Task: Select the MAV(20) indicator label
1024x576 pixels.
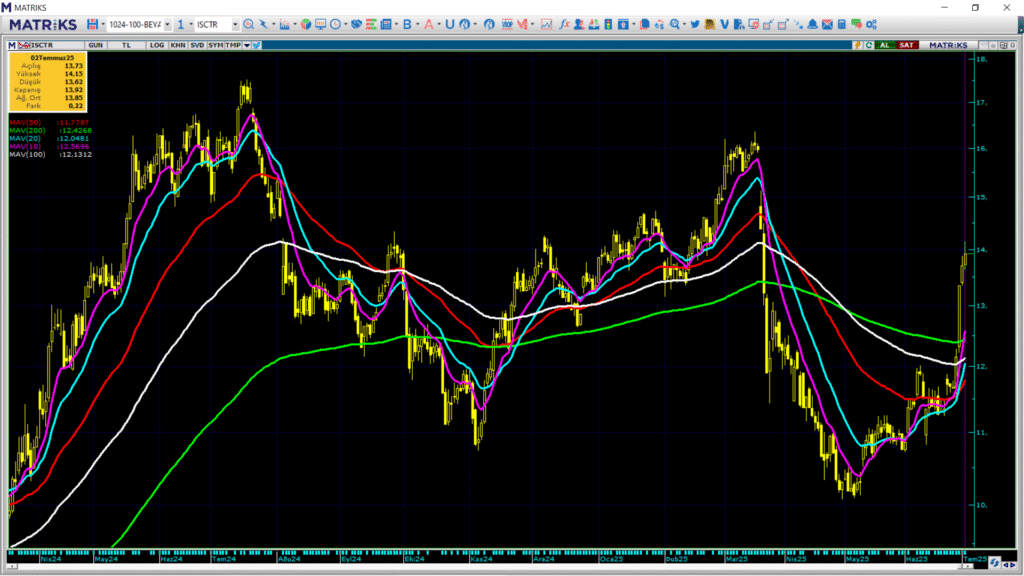Action: (25, 138)
